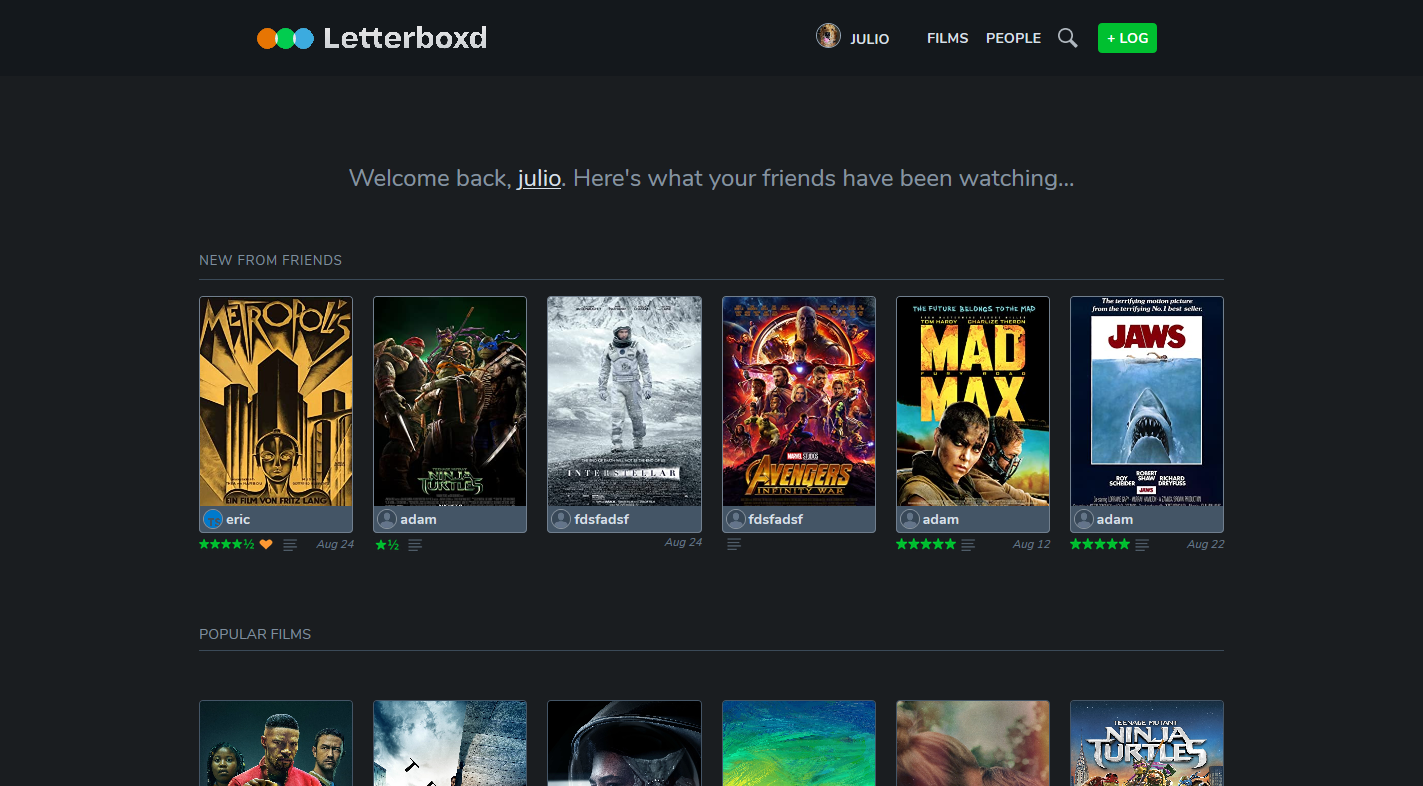The height and width of the screenshot is (786, 1423).
Task: Open the PEOPLE menu item
Action: click(x=1013, y=38)
